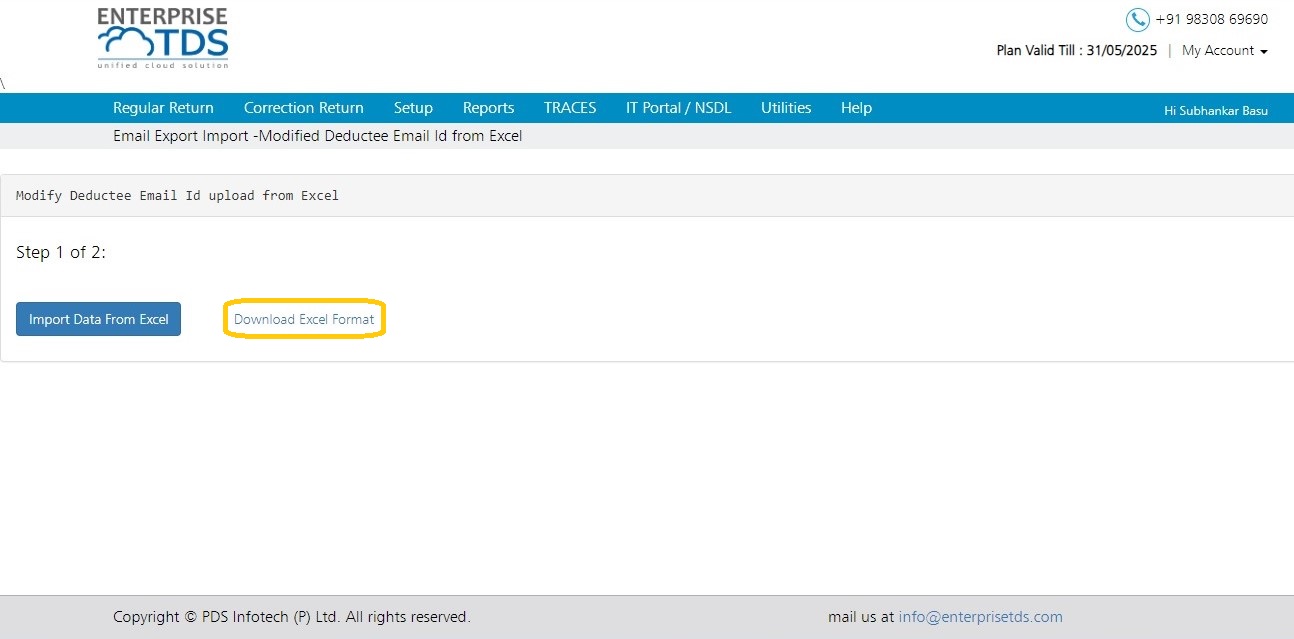The width and height of the screenshot is (1294, 639).
Task: Click the Download Excel Format link
Action: pos(304,319)
